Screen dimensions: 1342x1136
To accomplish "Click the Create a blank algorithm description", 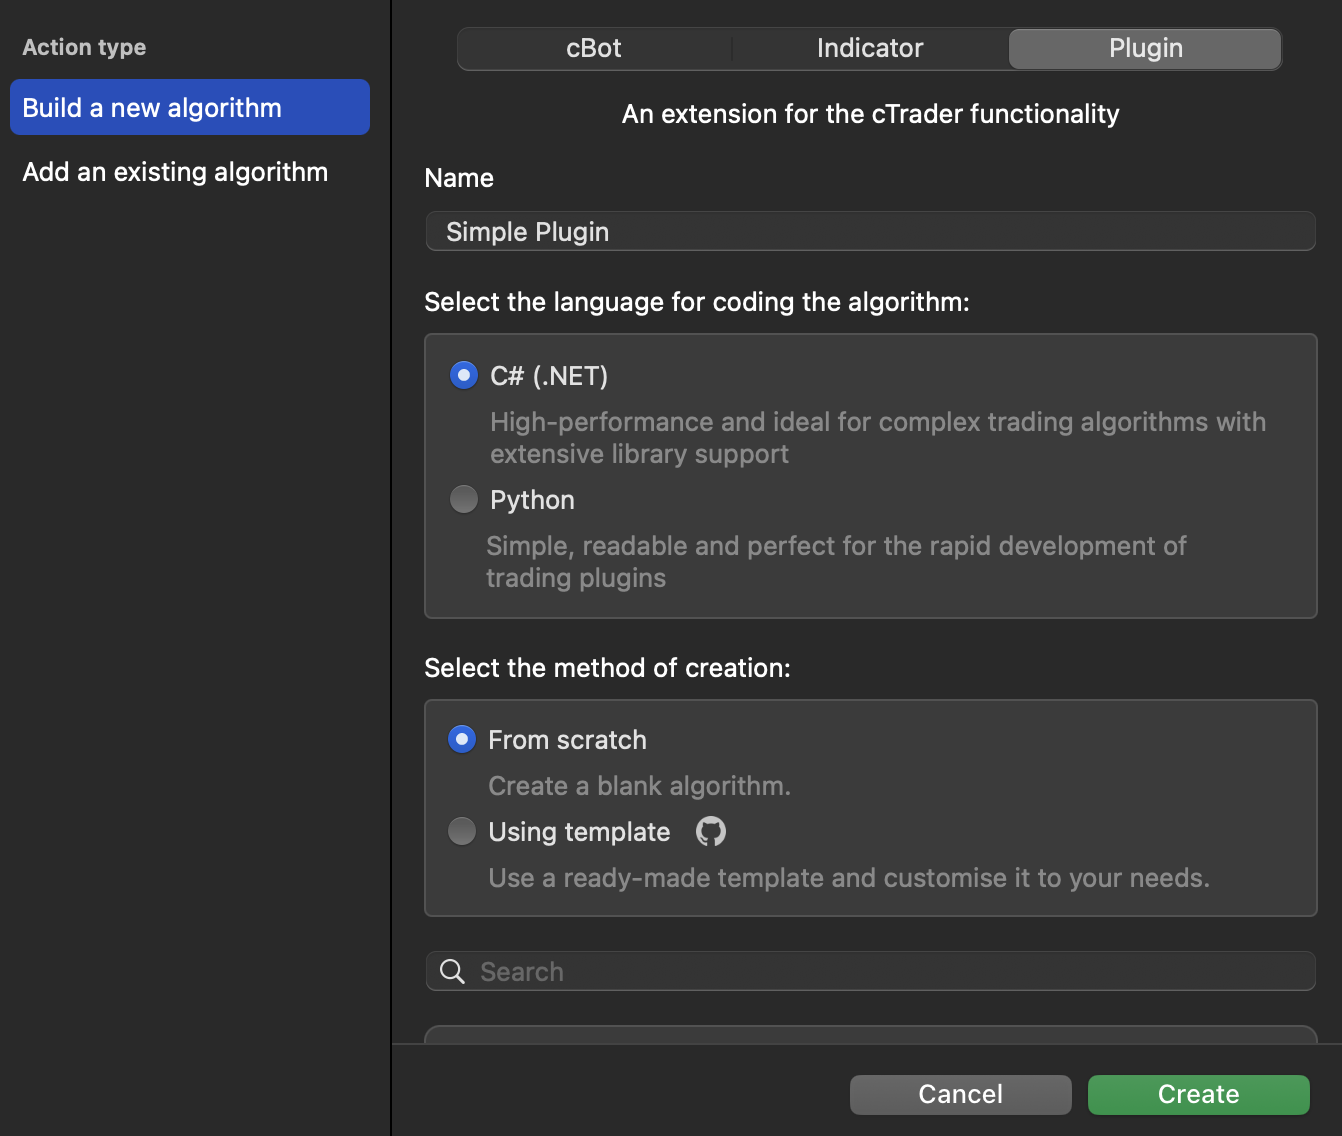I will 639,786.
